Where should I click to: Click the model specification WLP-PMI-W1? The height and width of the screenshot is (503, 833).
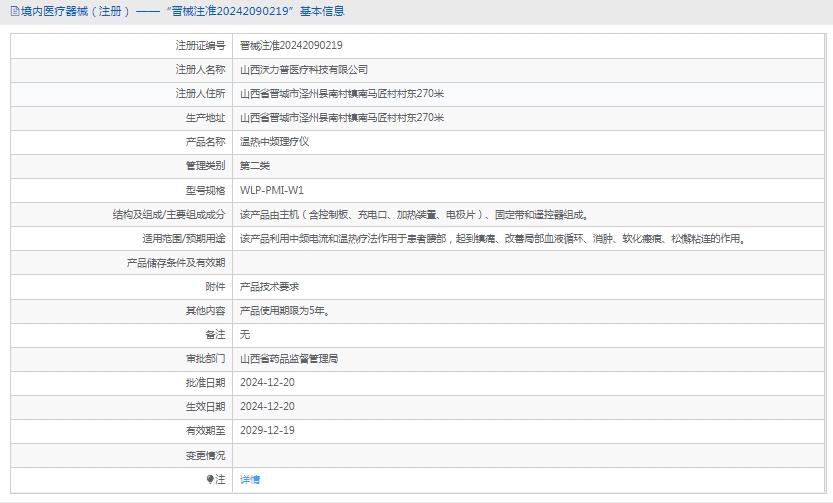pyautogui.click(x=272, y=190)
